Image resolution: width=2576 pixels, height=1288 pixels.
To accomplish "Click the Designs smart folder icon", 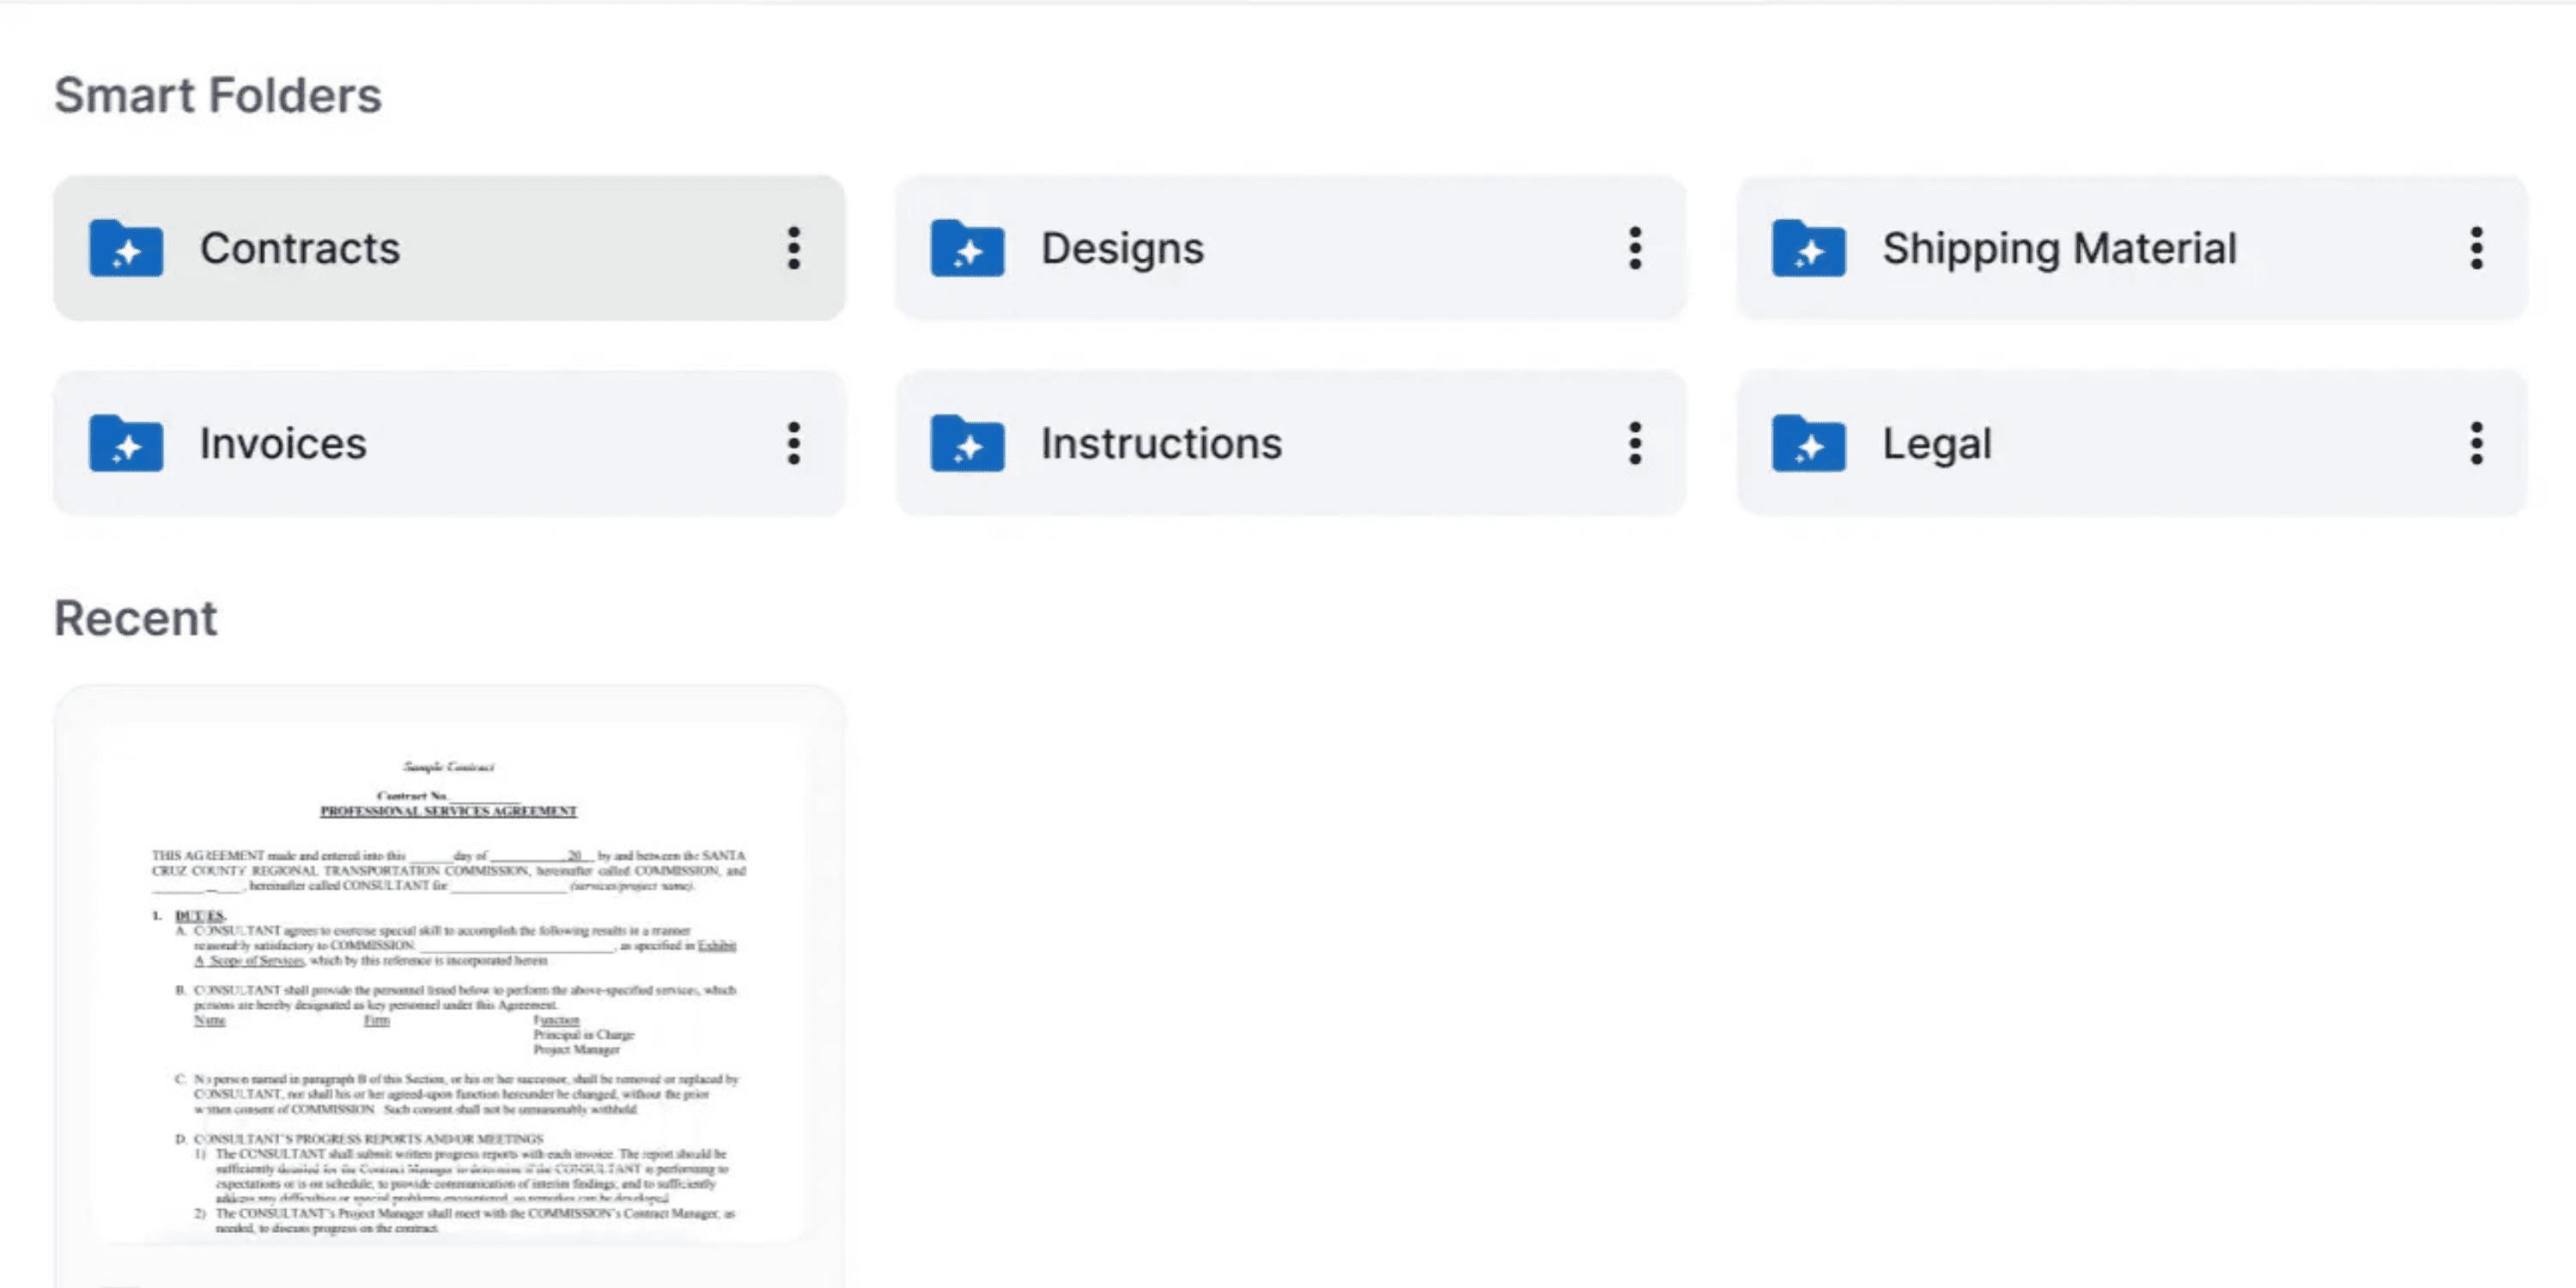I will pos(967,248).
